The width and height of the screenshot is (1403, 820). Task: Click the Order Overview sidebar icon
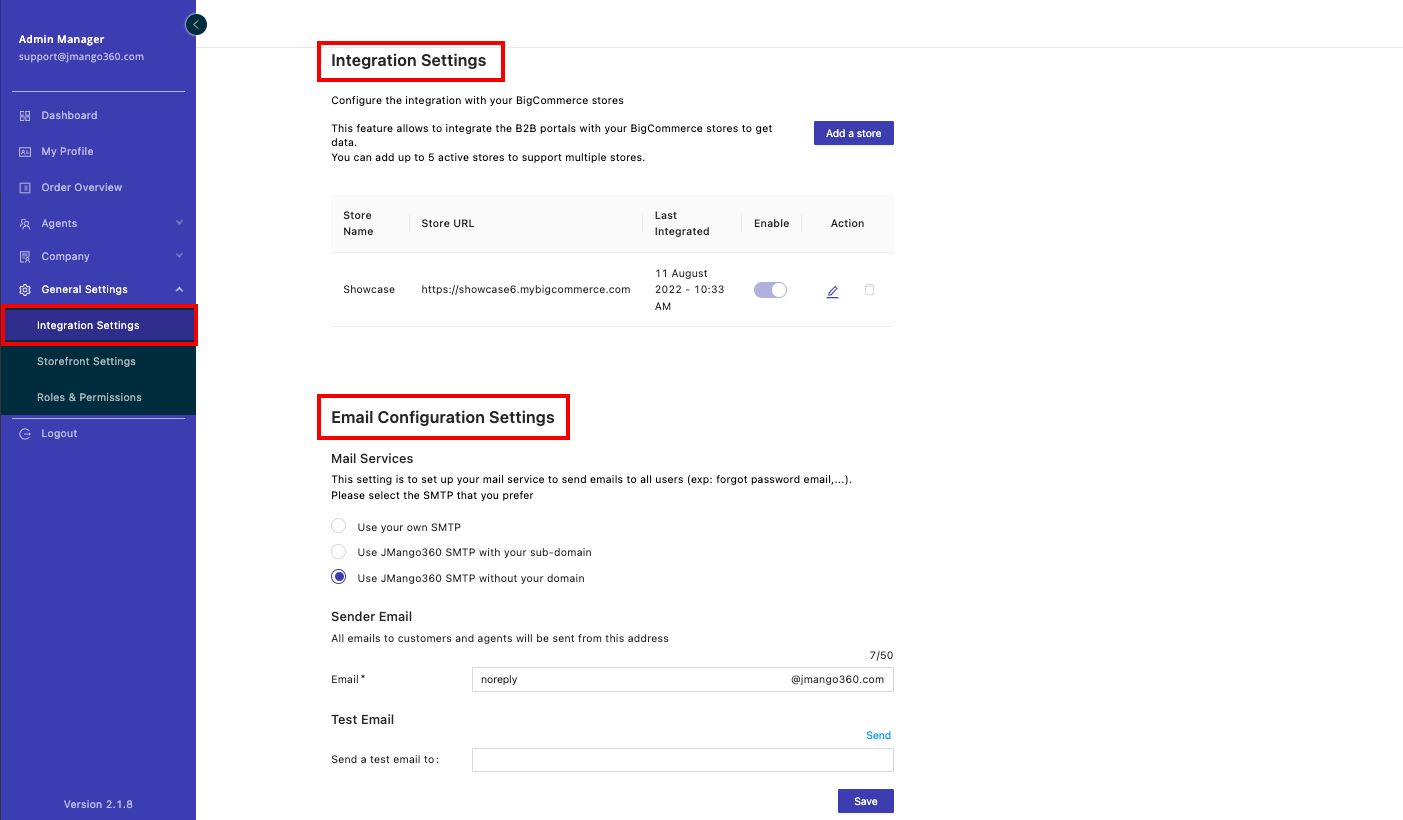click(x=25, y=188)
